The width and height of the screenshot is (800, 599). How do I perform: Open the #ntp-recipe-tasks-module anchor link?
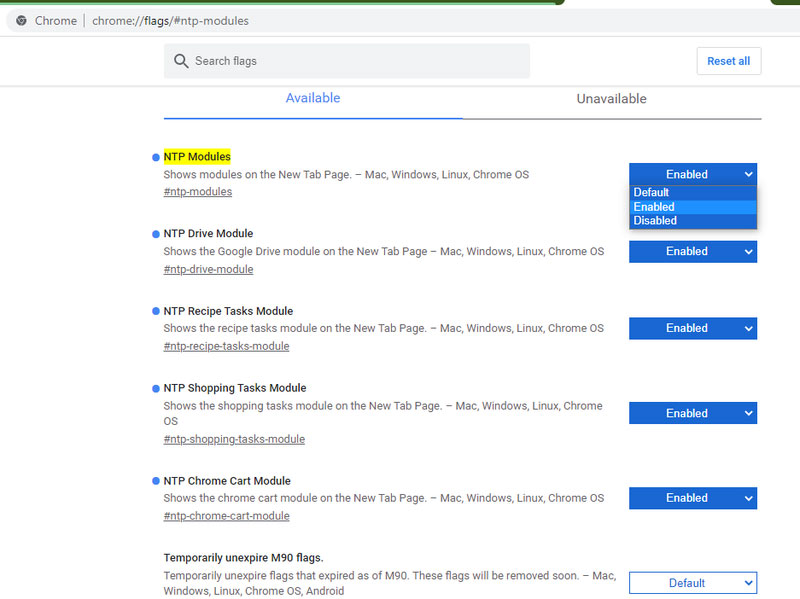226,346
